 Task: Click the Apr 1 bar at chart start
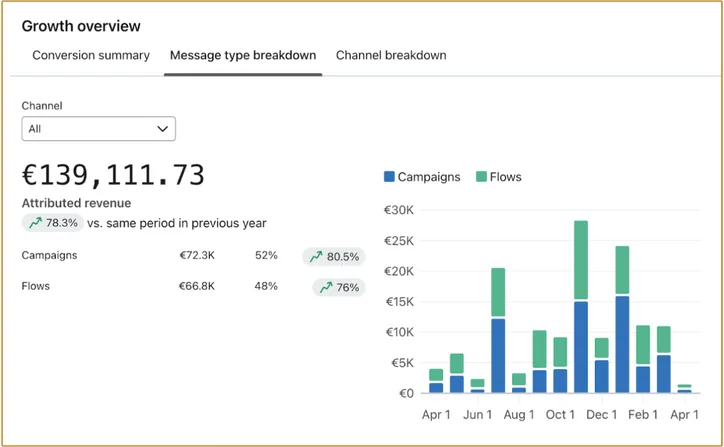[436, 381]
